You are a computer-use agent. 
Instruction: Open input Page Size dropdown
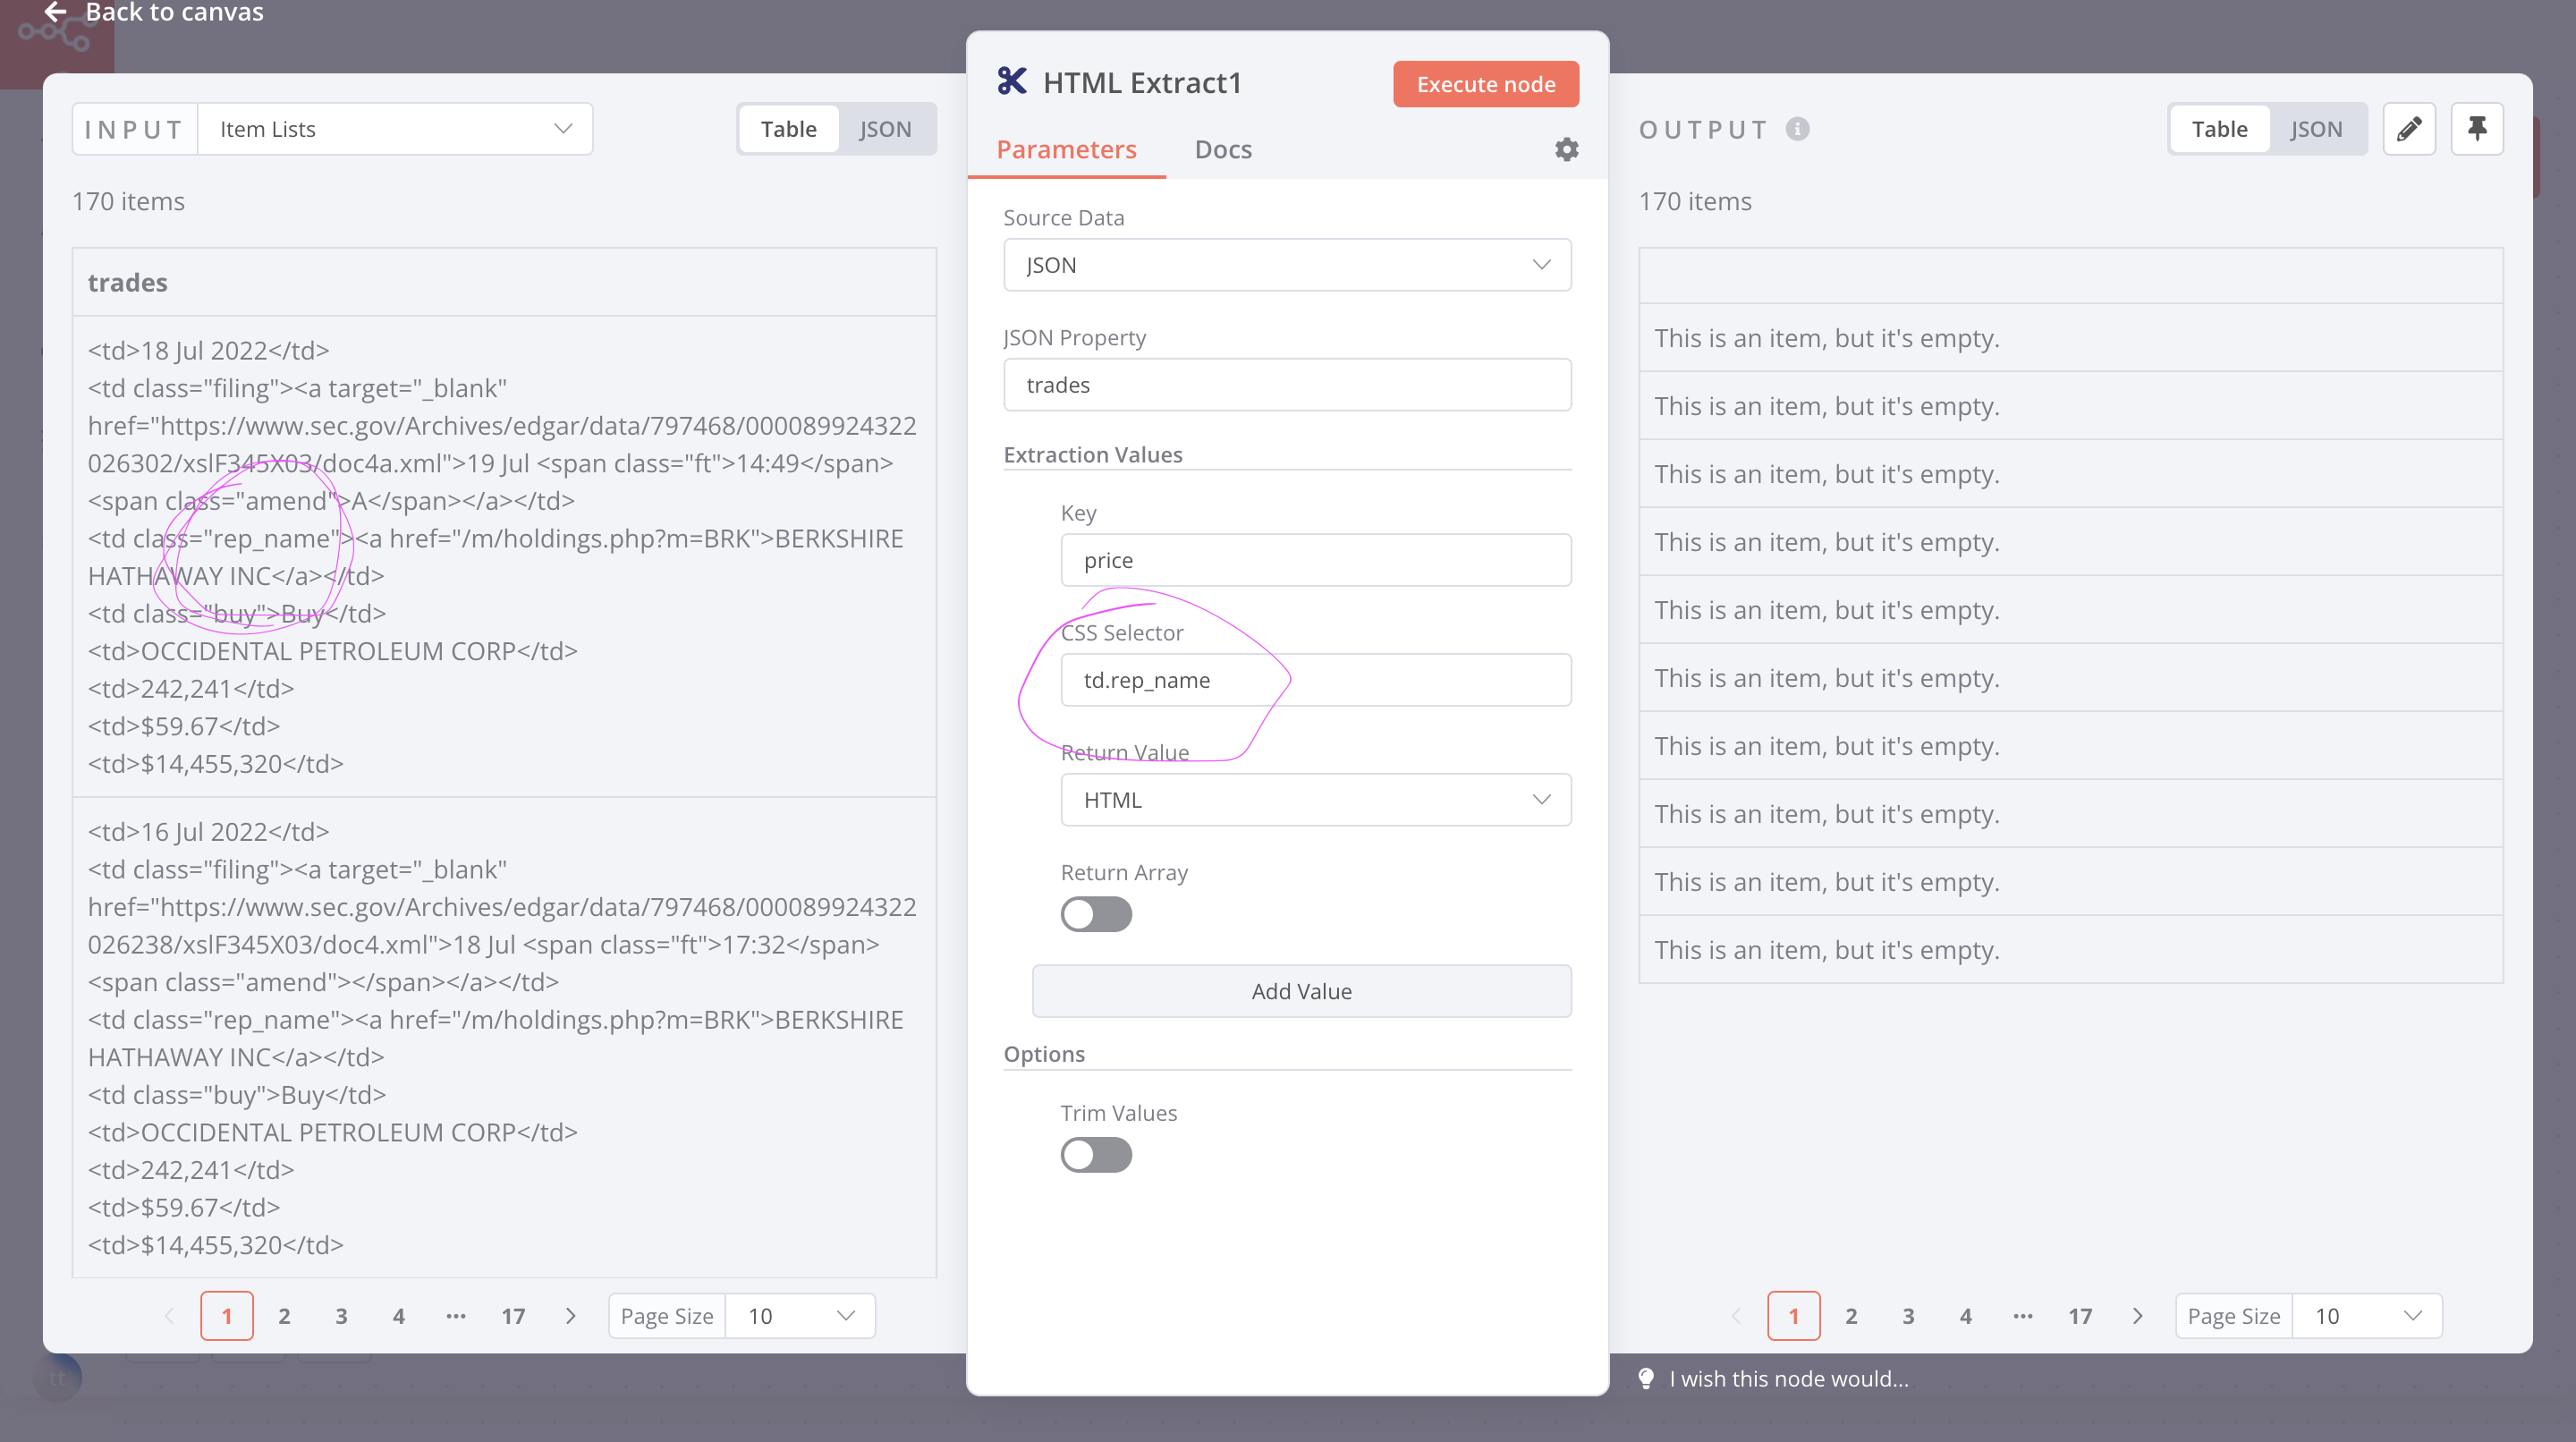point(800,1316)
